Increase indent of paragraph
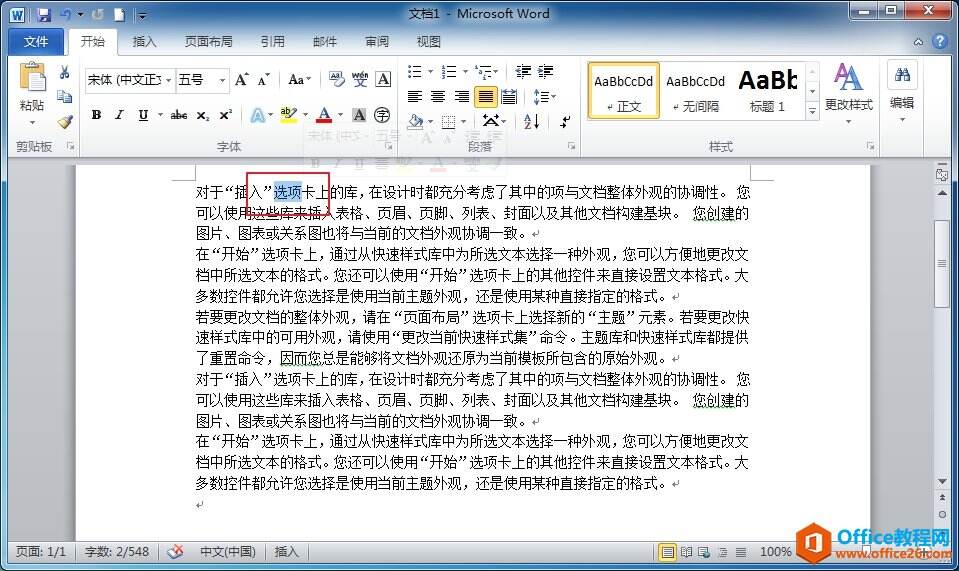The width and height of the screenshot is (959, 571). click(x=546, y=72)
